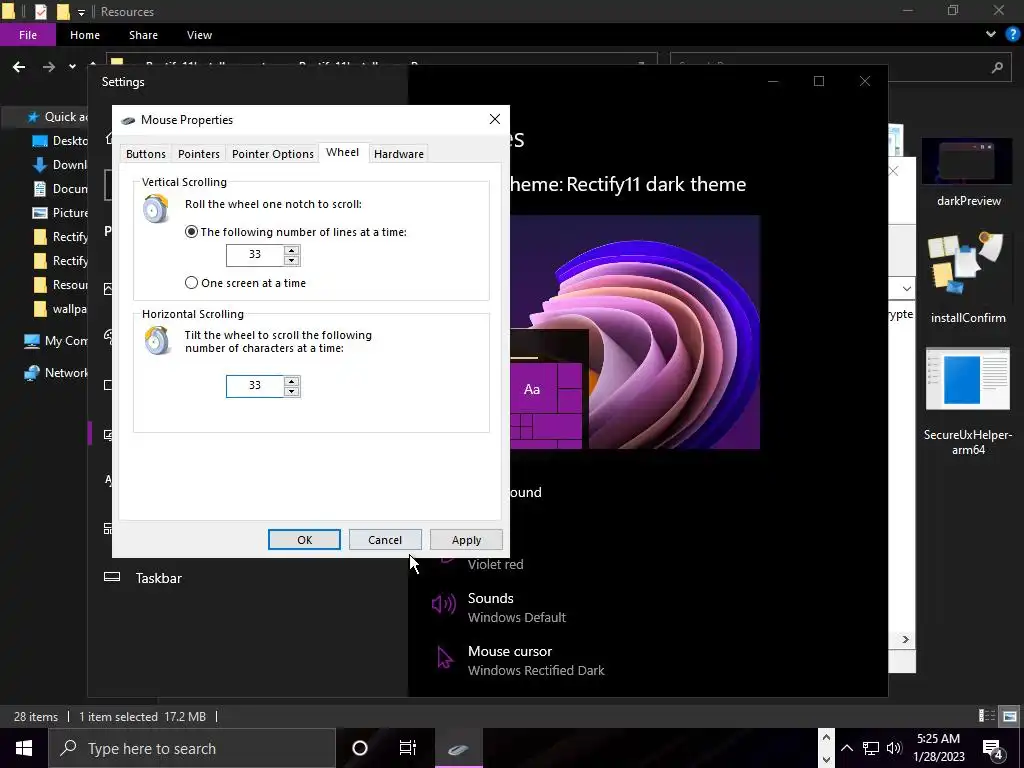Viewport: 1024px width, 768px height.
Task: Switch to the Pointers tab
Action: [x=199, y=153]
